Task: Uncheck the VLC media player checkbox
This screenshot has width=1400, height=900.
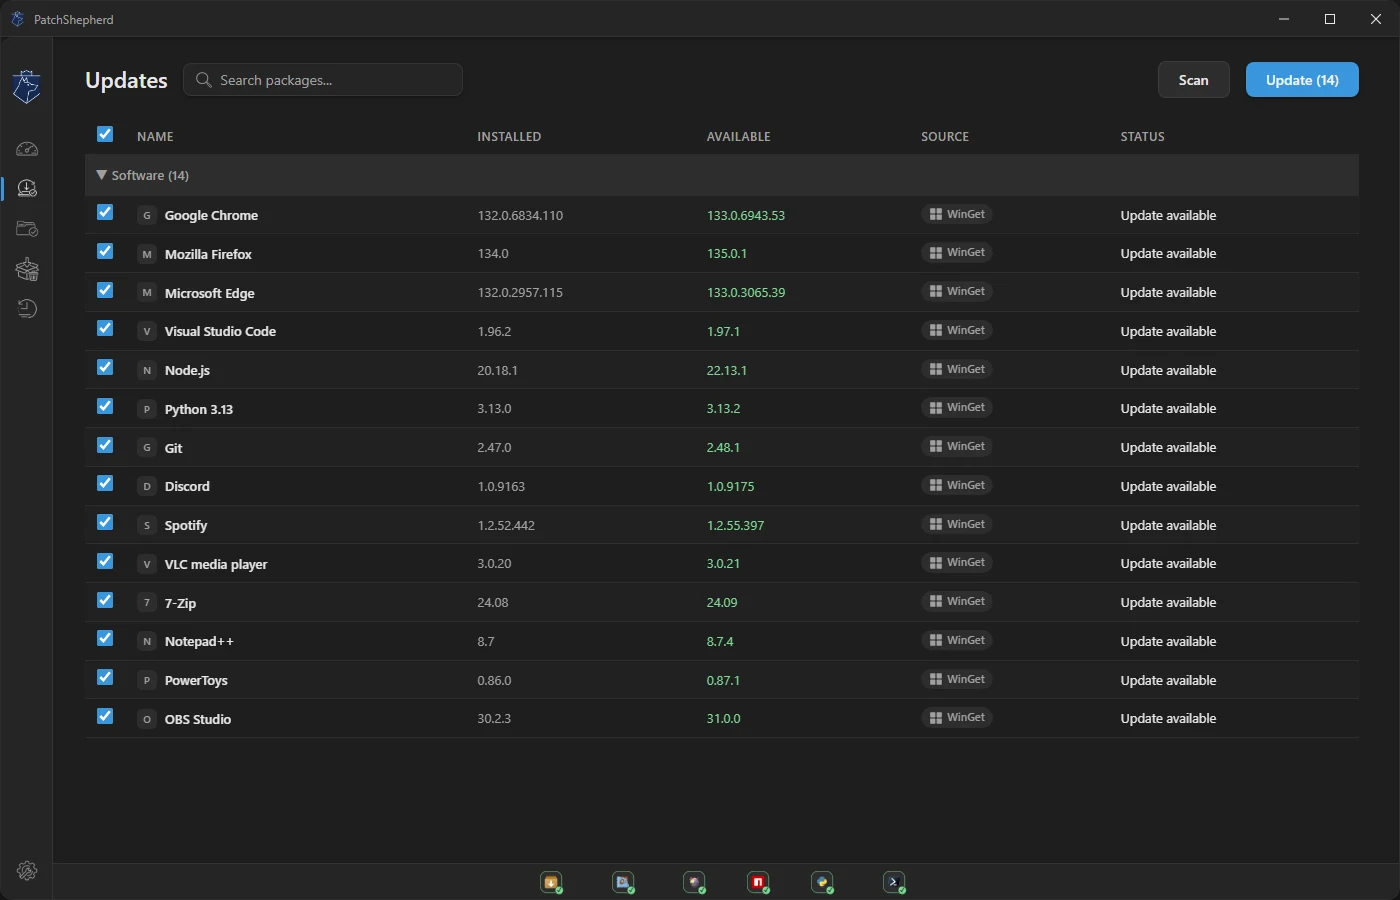Action: pyautogui.click(x=105, y=561)
